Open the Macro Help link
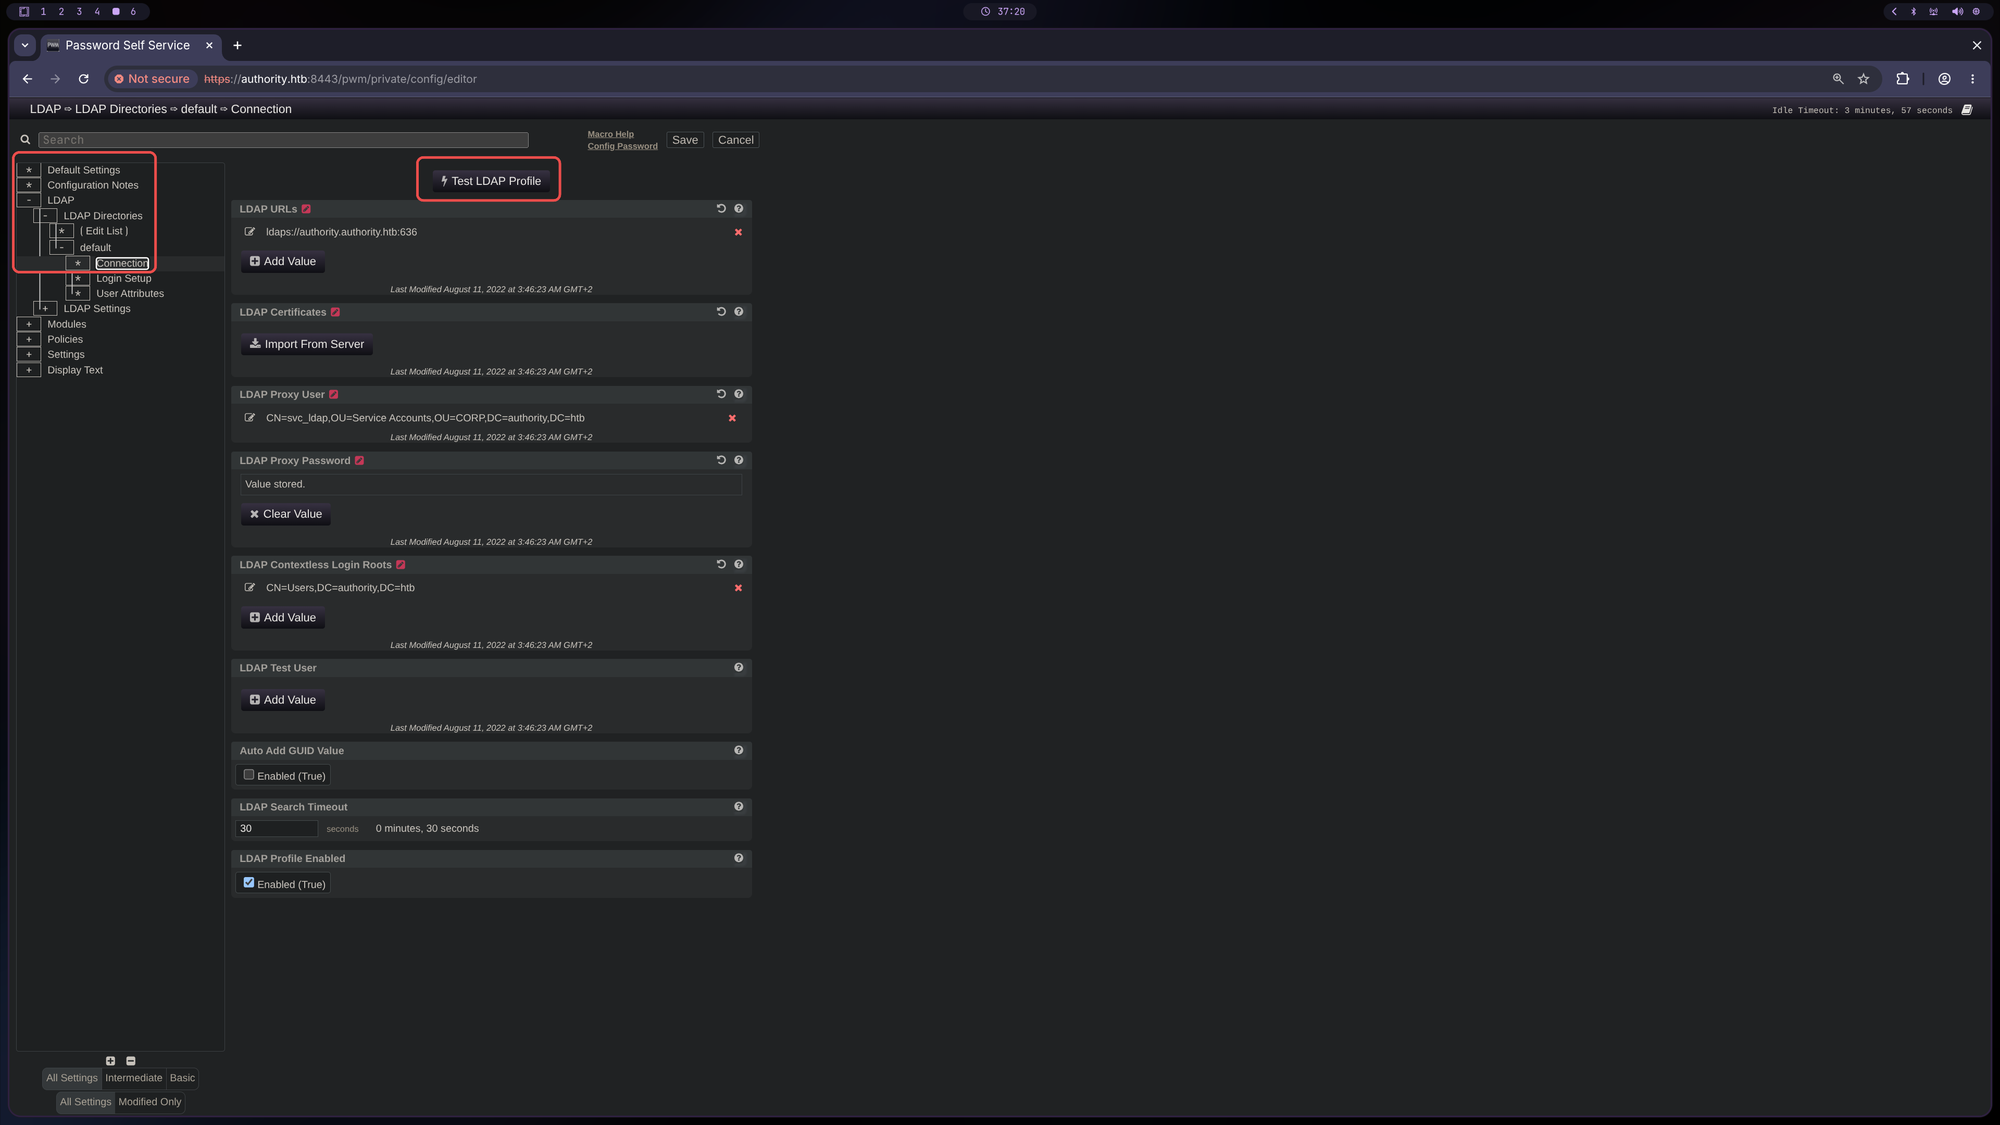This screenshot has width=2000, height=1125. tap(611, 134)
